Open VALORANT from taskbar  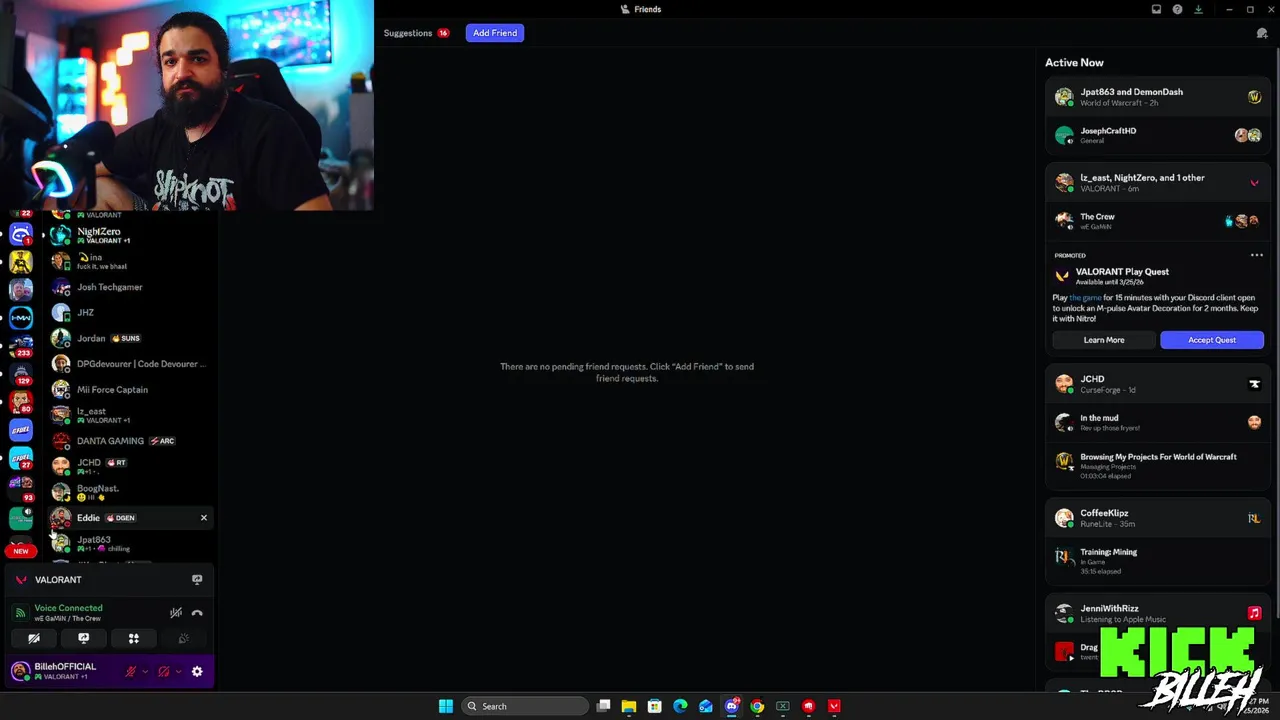click(x=834, y=706)
